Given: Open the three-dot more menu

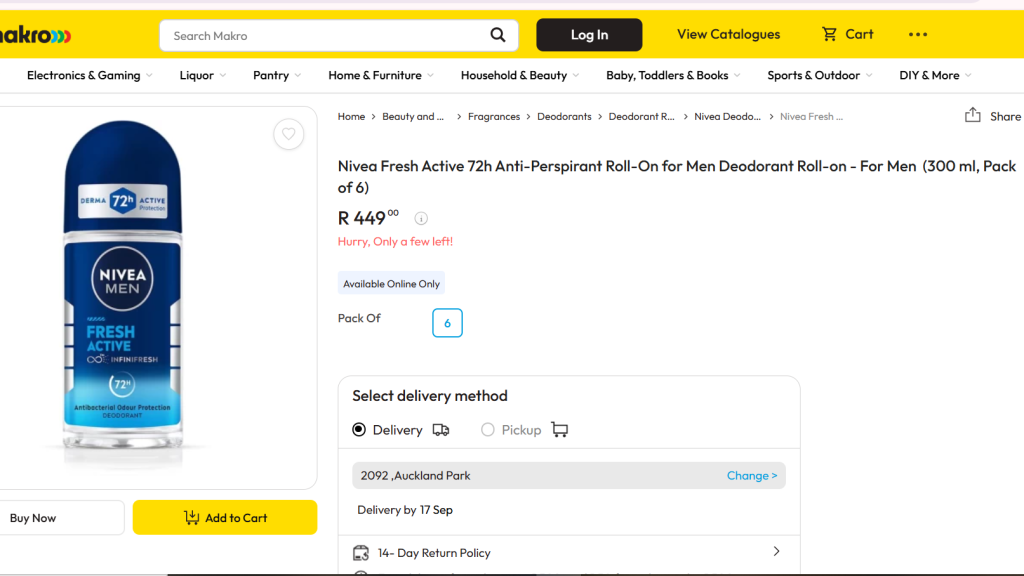Looking at the screenshot, I should [918, 35].
